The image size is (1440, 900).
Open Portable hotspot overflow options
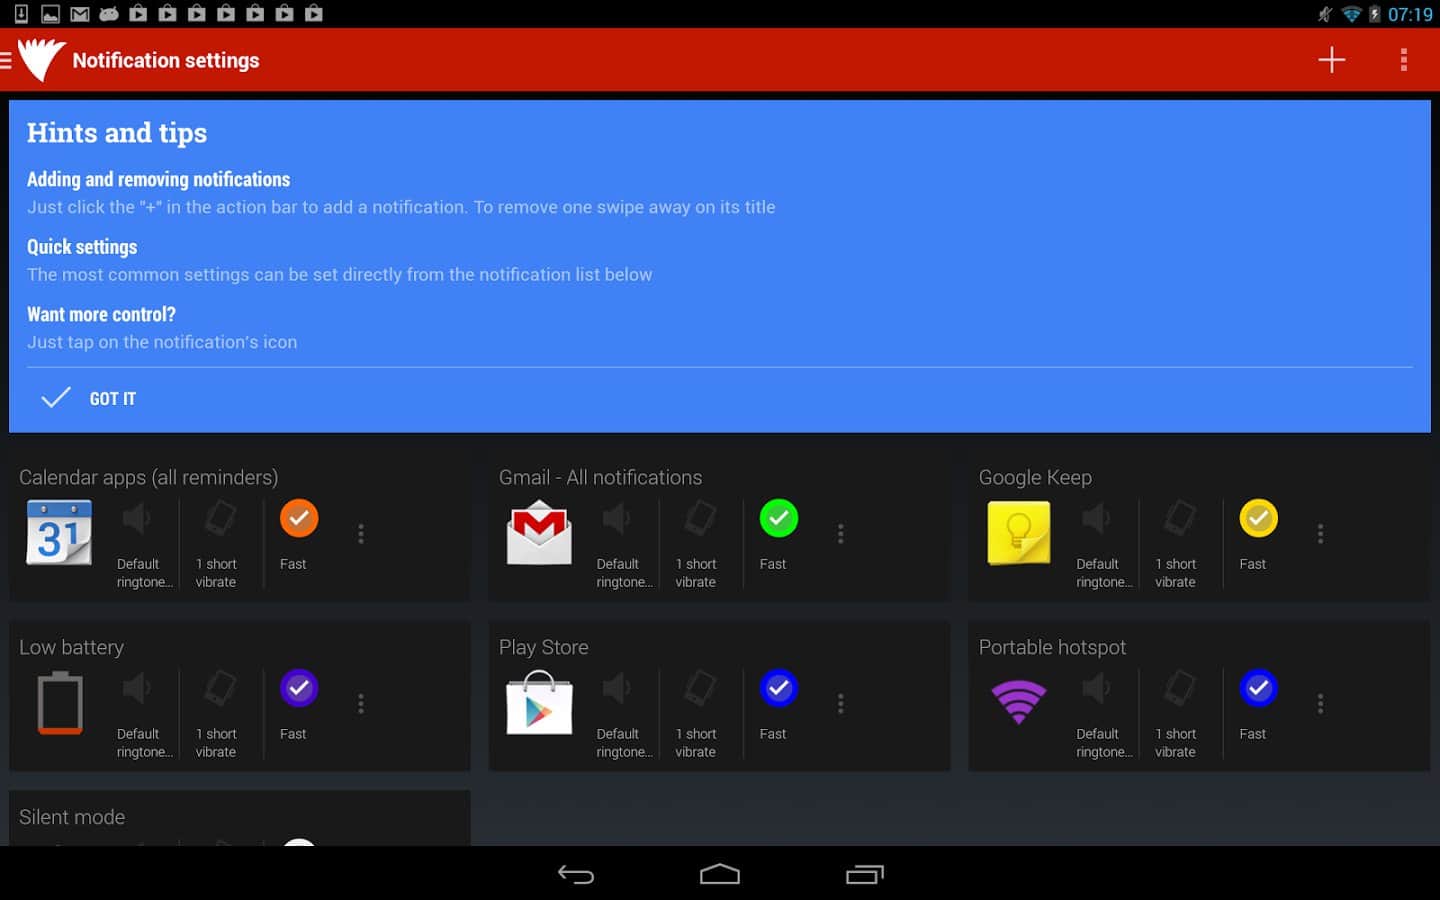[1320, 704]
